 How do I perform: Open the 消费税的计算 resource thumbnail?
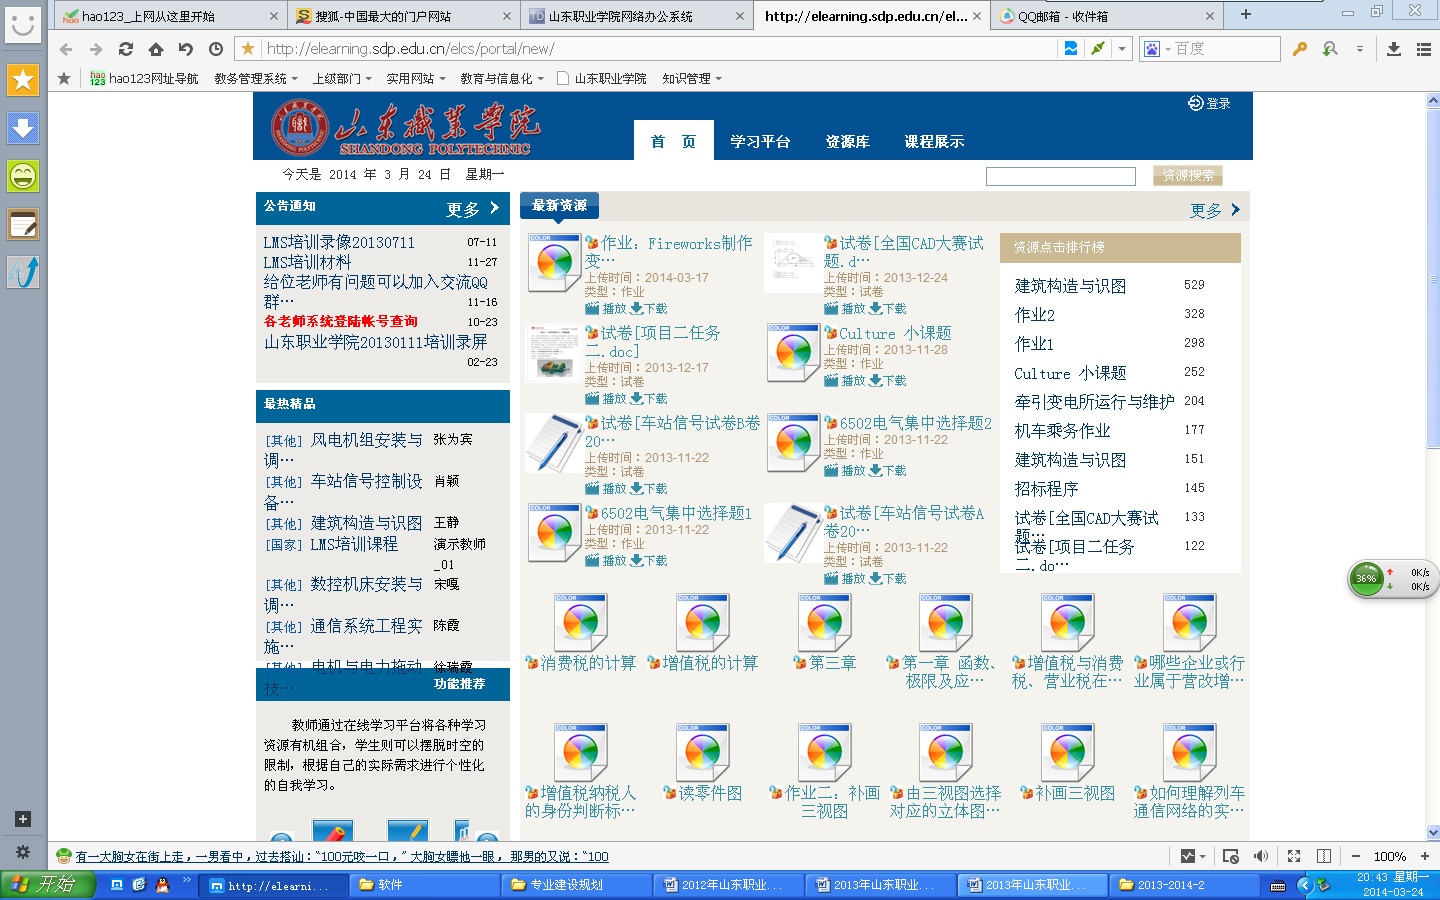click(581, 623)
